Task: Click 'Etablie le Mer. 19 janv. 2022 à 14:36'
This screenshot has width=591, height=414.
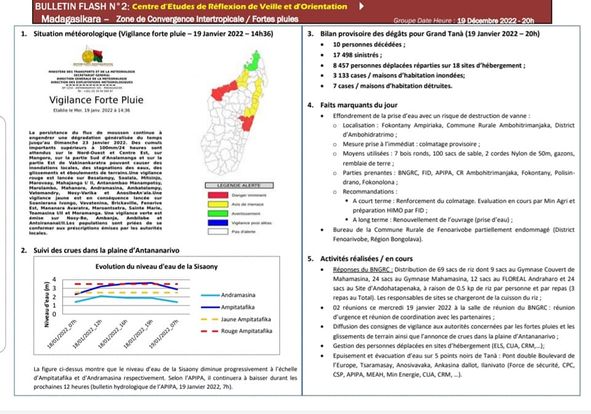Action: [x=92, y=110]
